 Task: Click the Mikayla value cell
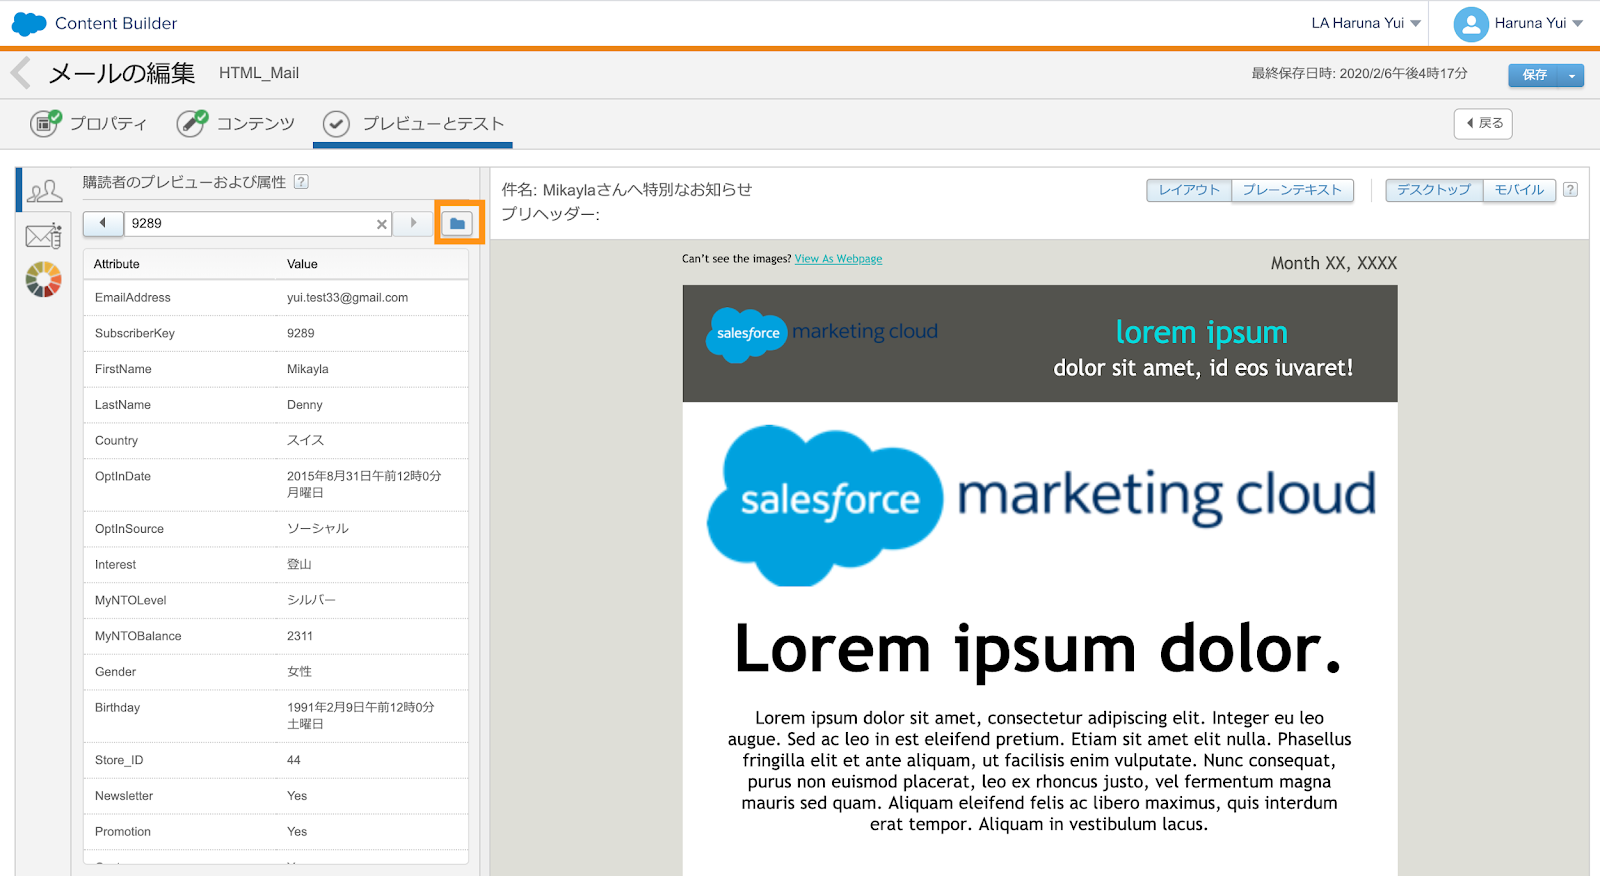(307, 369)
